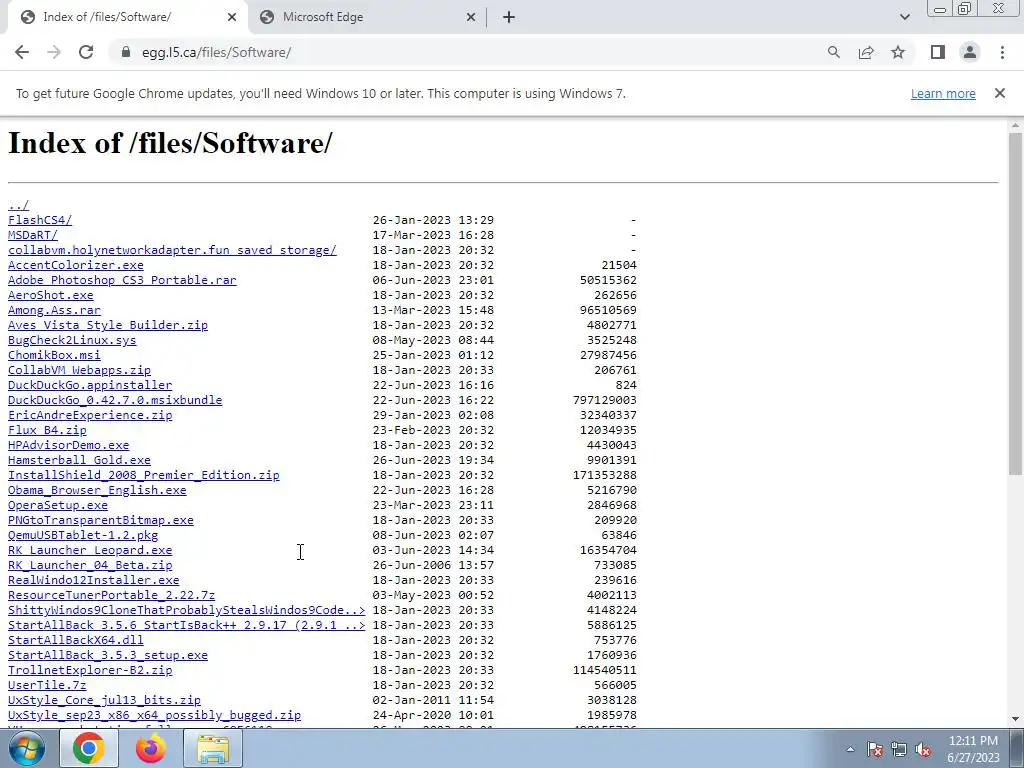The height and width of the screenshot is (768, 1024).
Task: Click the muted volume tray icon
Action: click(923, 750)
